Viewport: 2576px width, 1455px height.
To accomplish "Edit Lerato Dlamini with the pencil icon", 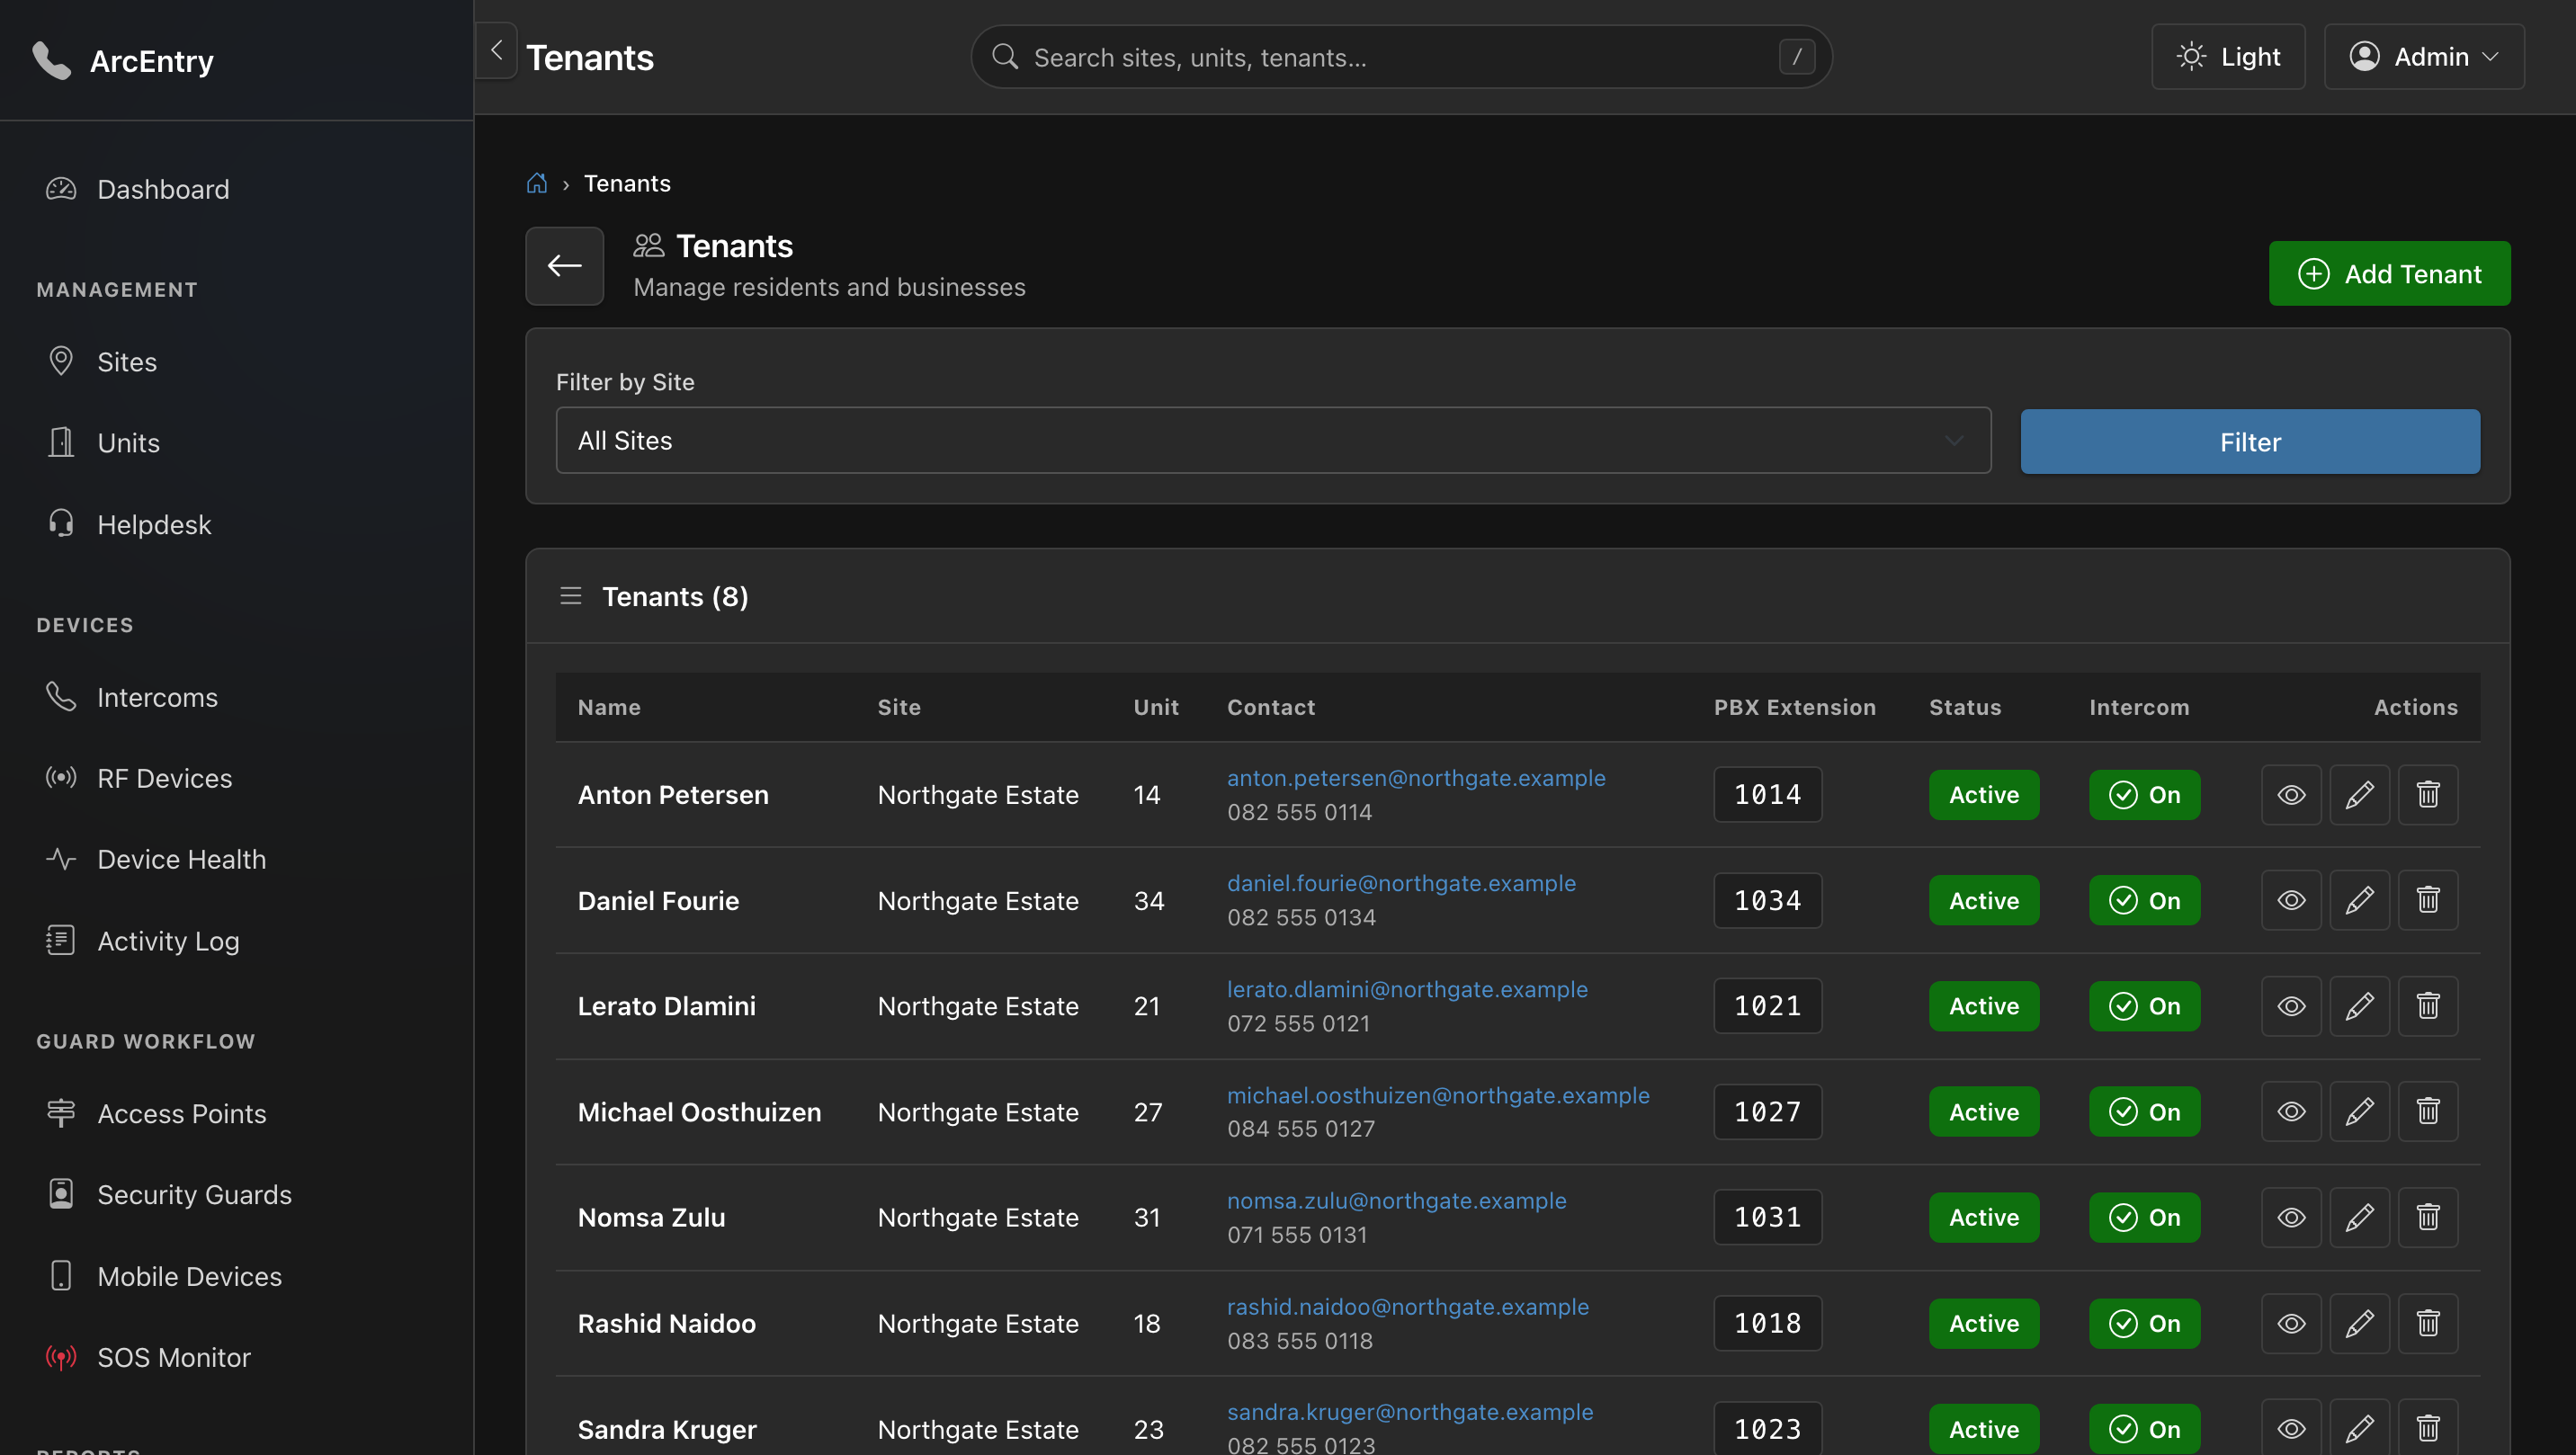I will click(x=2360, y=1006).
